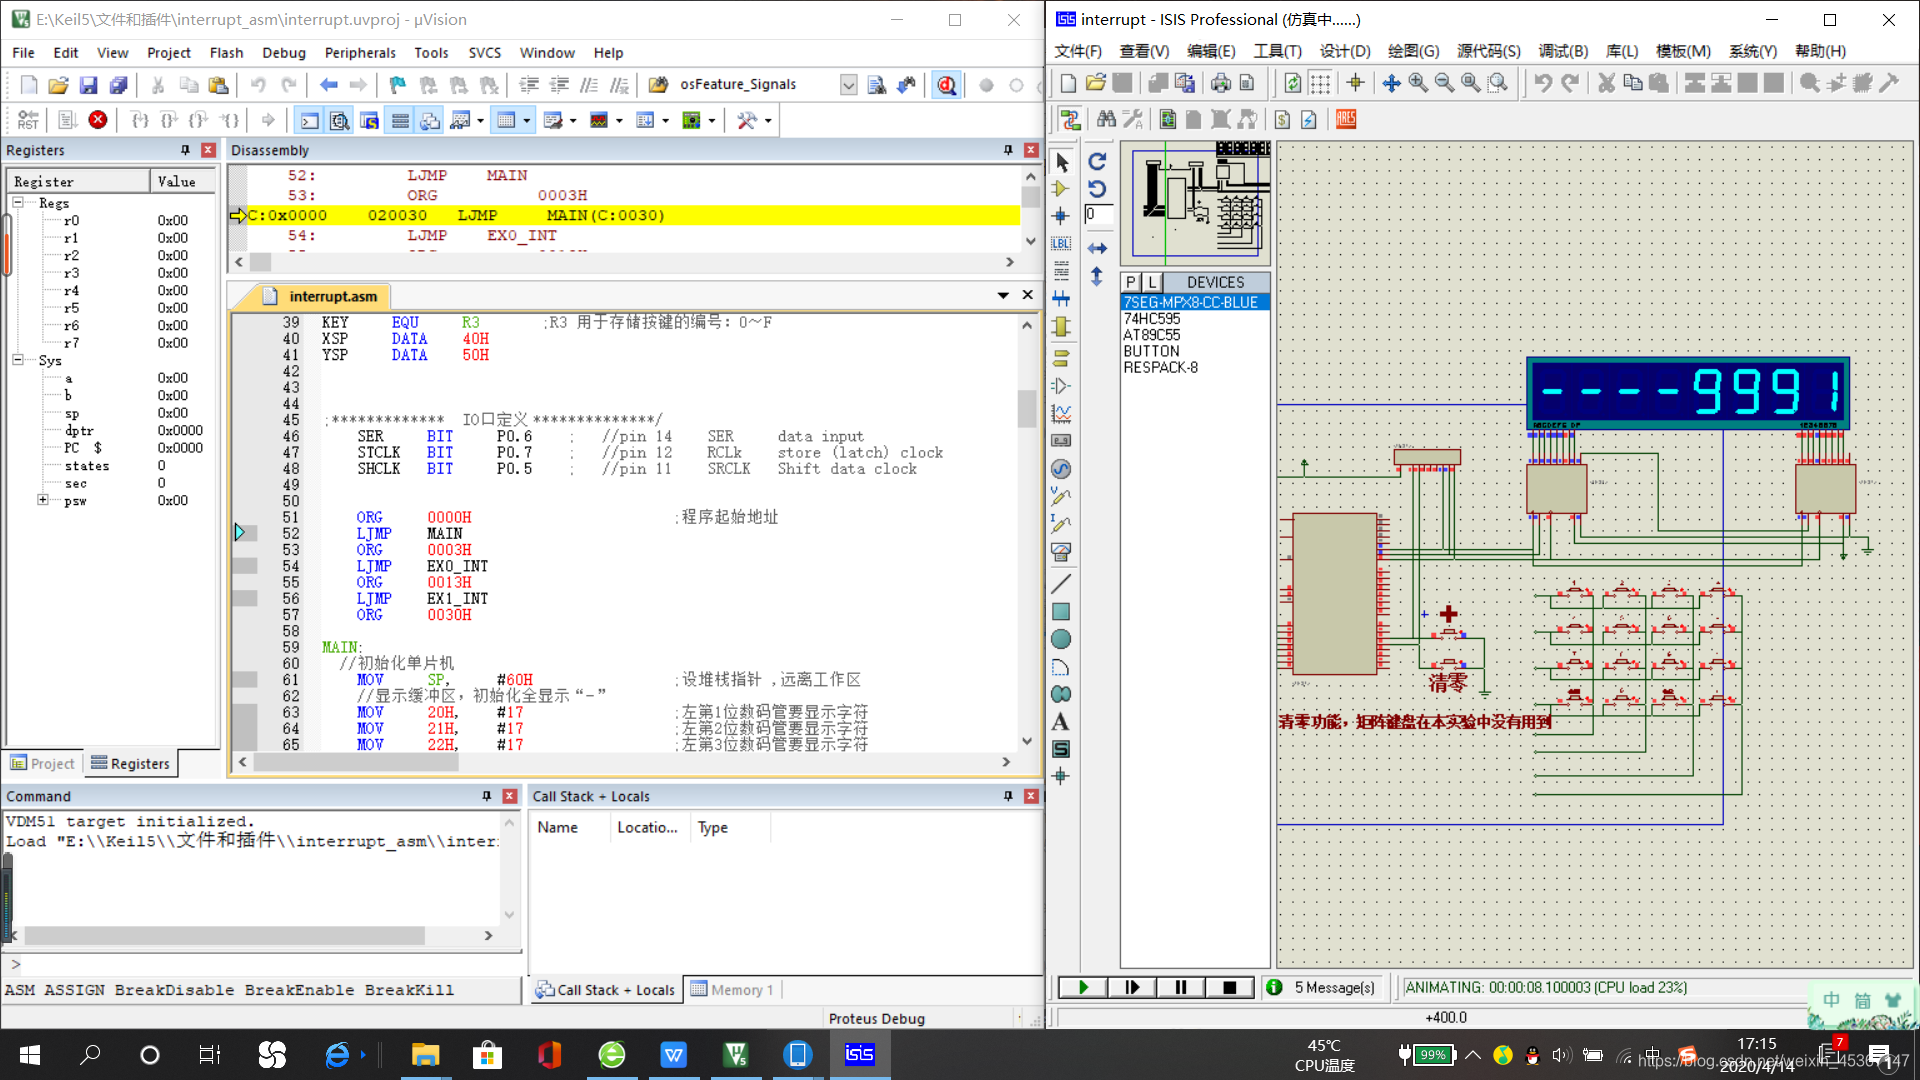
Task: Toggle the Symbols window toolbar icon
Action: tap(370, 120)
